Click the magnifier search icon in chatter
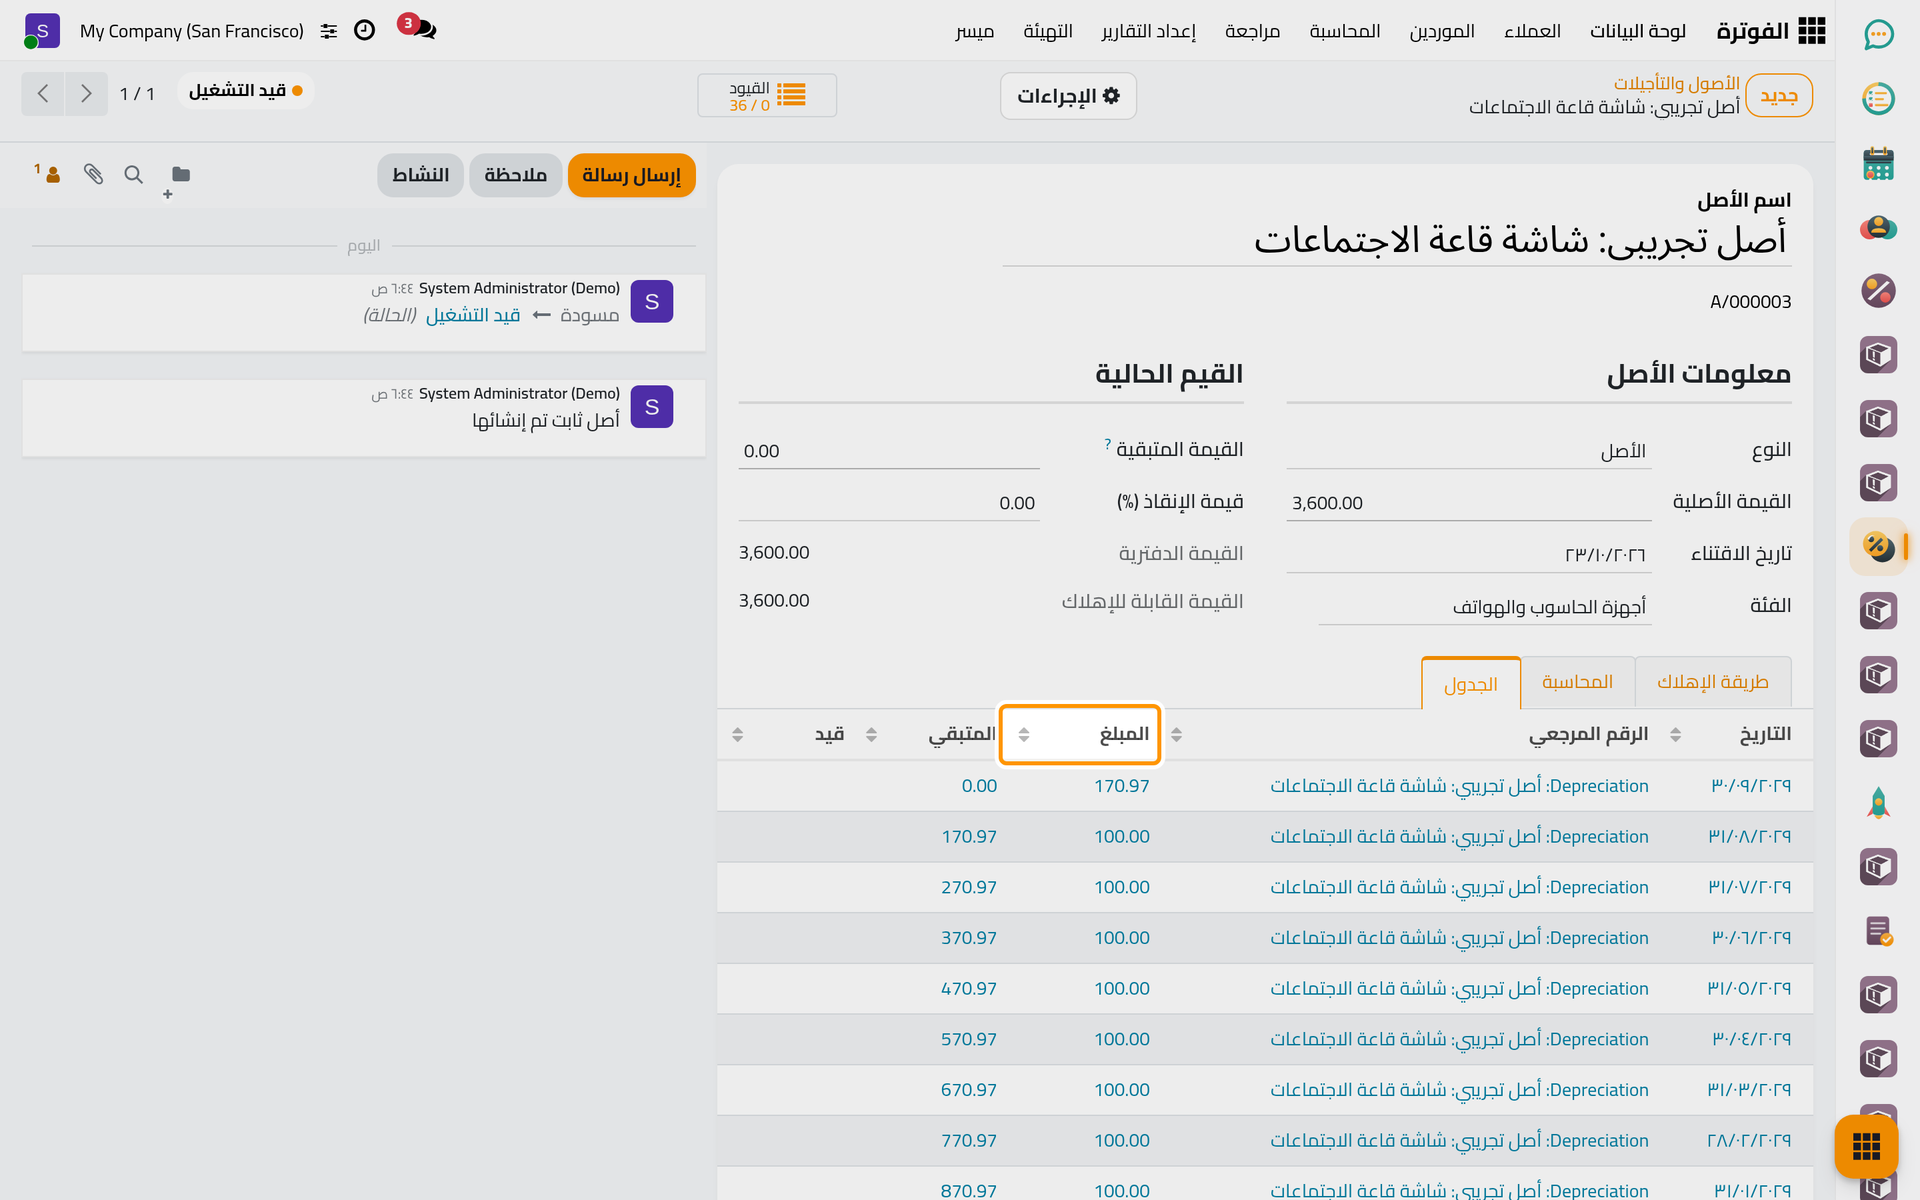The image size is (1920, 1200). coord(133,174)
